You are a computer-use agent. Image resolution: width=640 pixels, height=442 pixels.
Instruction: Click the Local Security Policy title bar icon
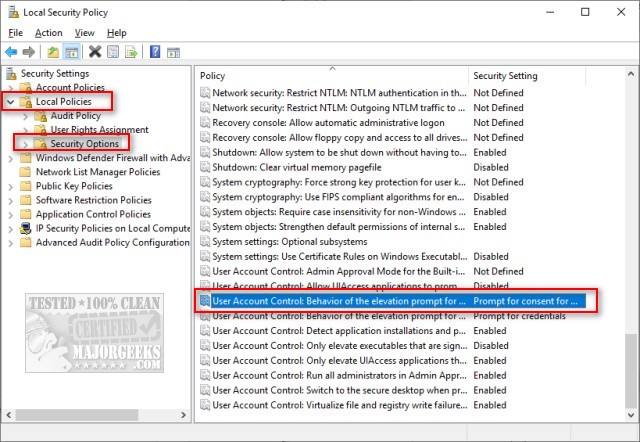13,13
